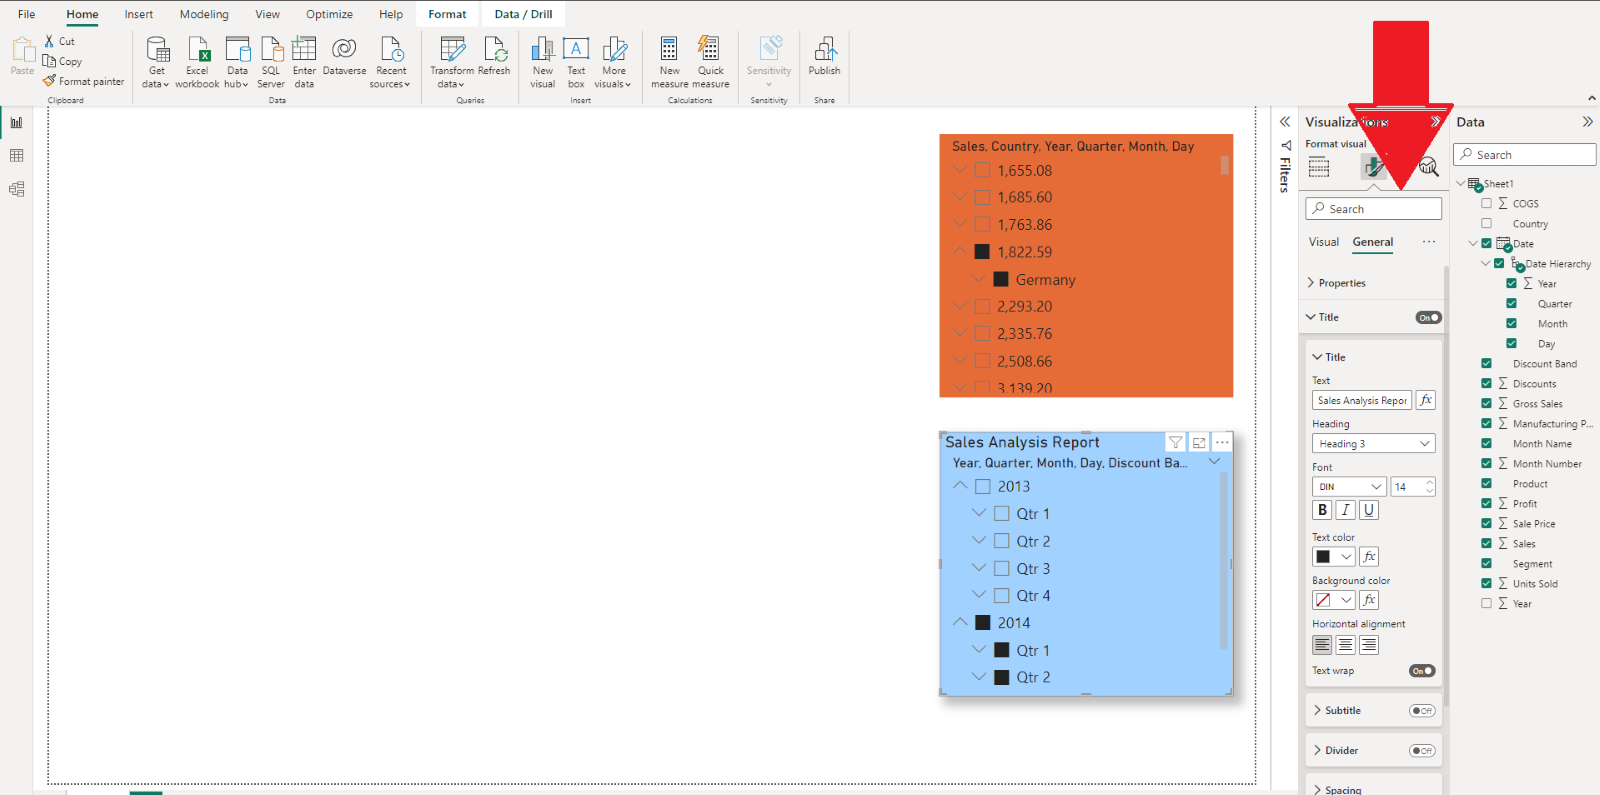Open Model view from left sidebar

16,189
